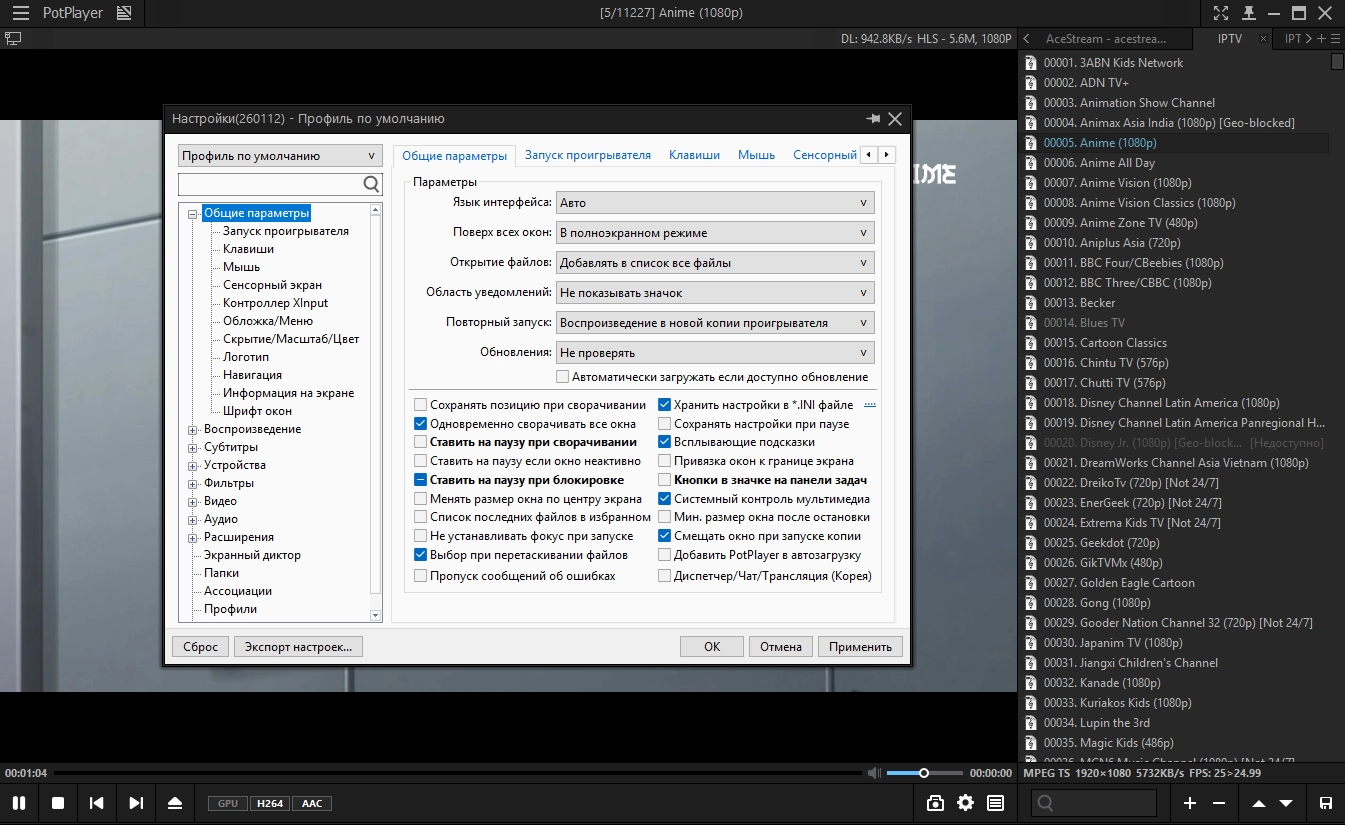This screenshot has height=825, width=1345.
Task: Open the settings gear icon in the bottom bar
Action: point(965,803)
